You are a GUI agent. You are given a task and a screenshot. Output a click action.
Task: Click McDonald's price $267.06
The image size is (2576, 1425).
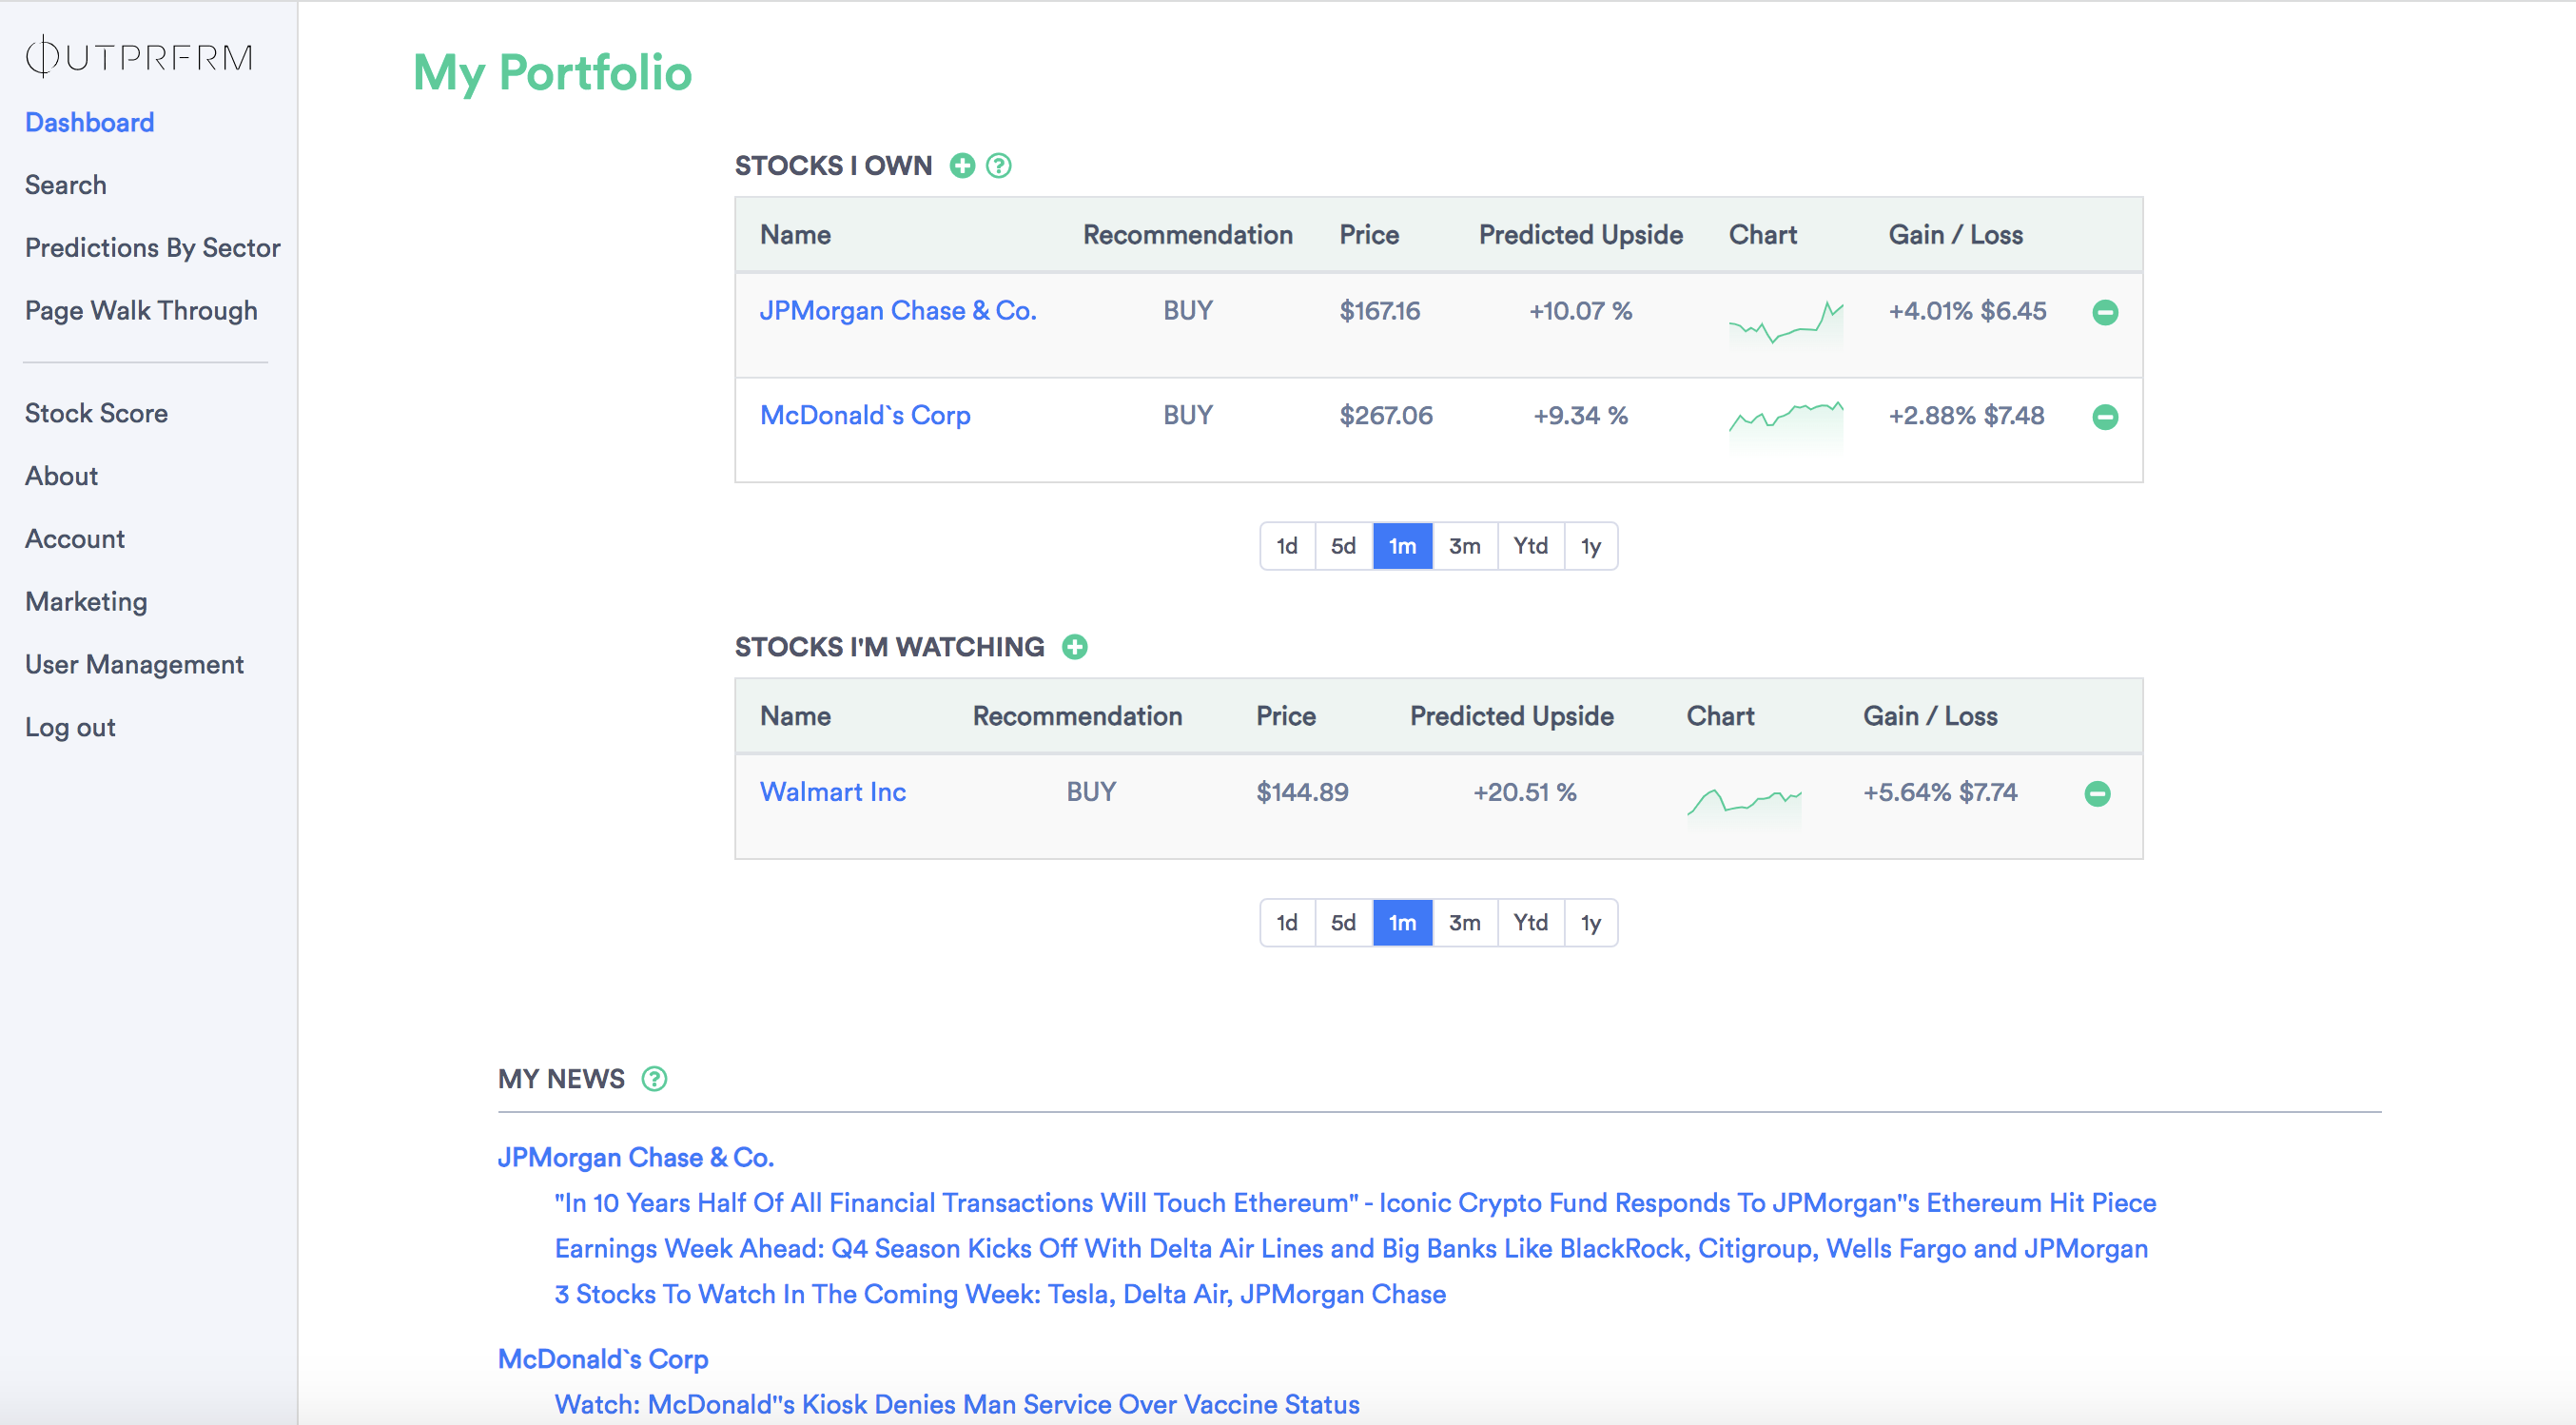1386,415
